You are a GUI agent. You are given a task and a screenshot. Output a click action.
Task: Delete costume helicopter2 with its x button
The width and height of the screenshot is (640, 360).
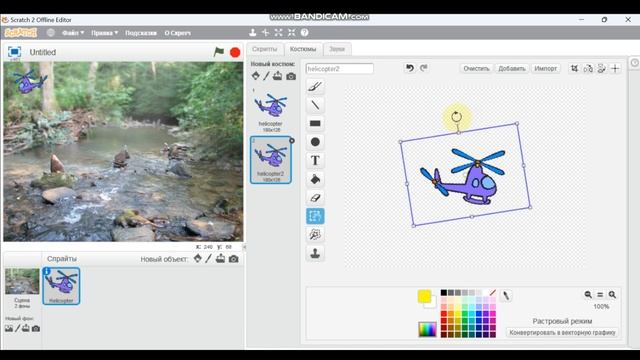click(x=291, y=141)
